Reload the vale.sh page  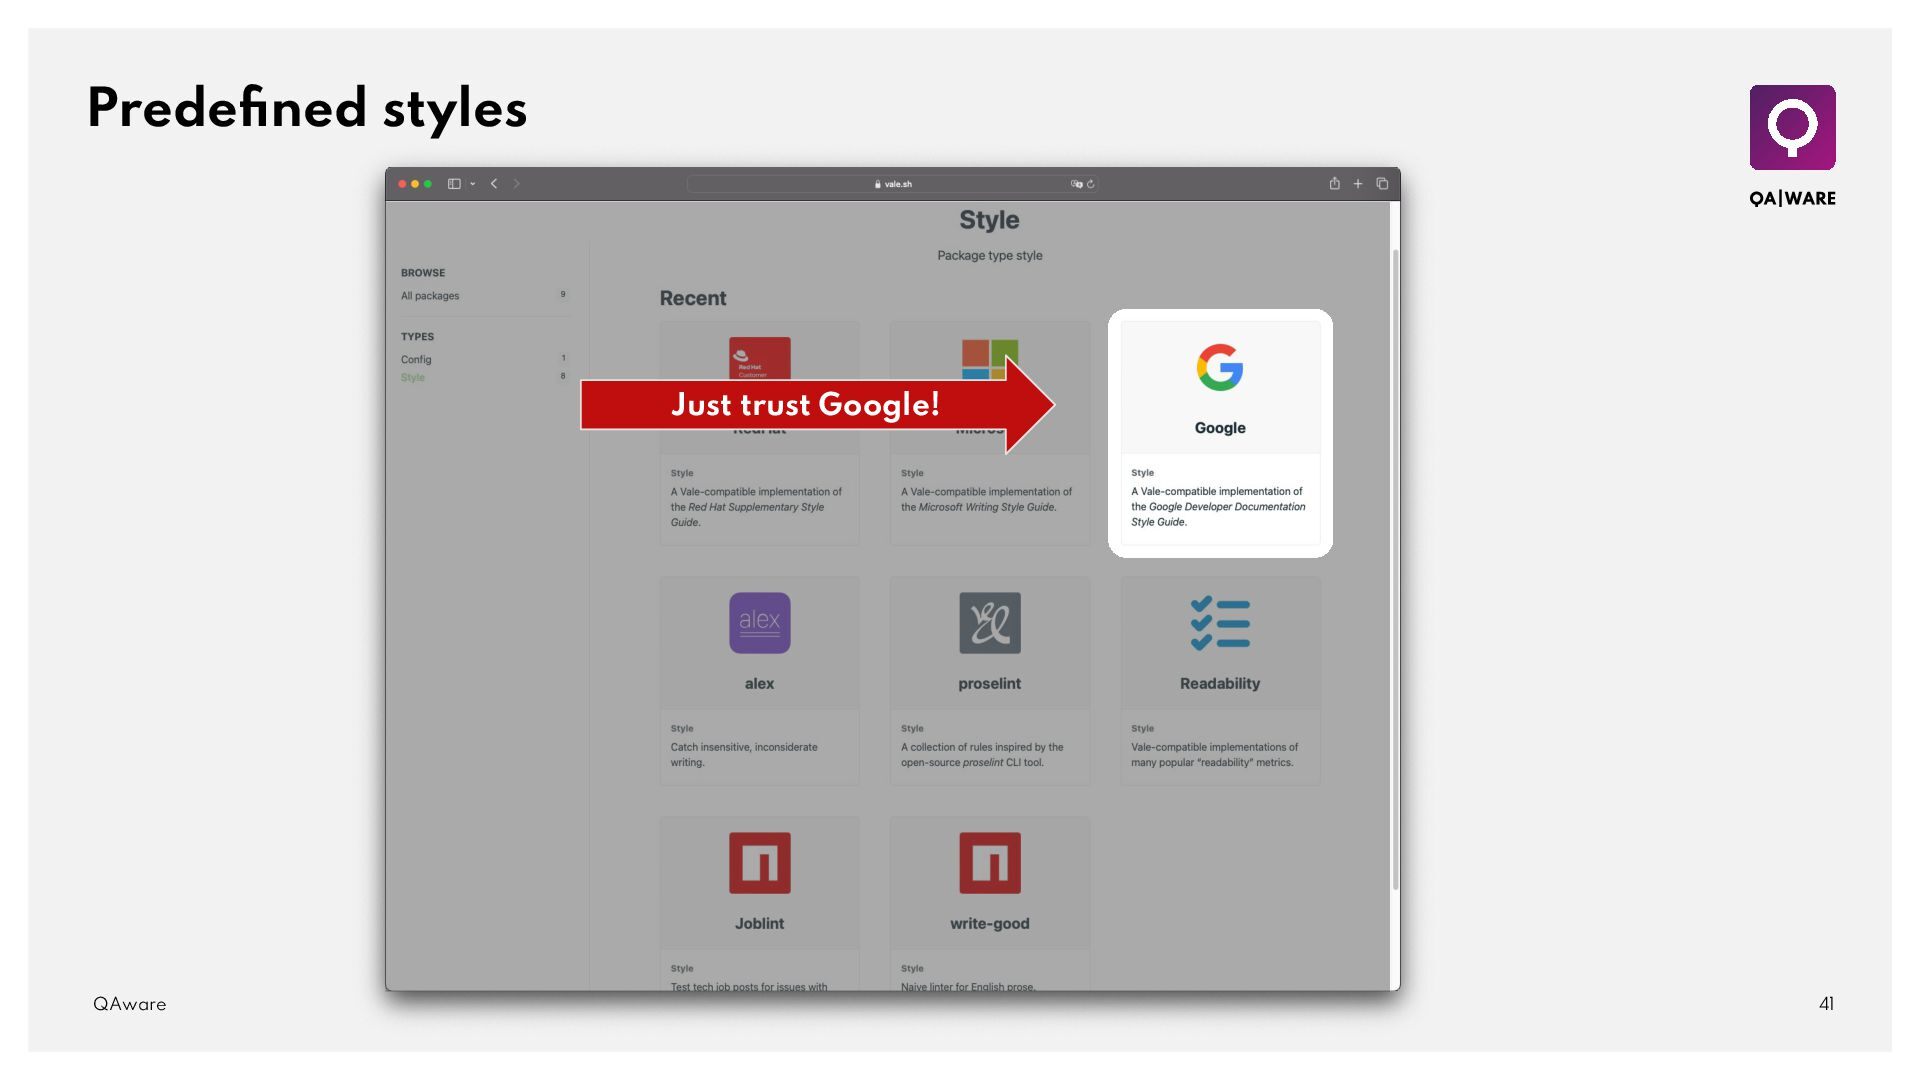coord(1091,184)
